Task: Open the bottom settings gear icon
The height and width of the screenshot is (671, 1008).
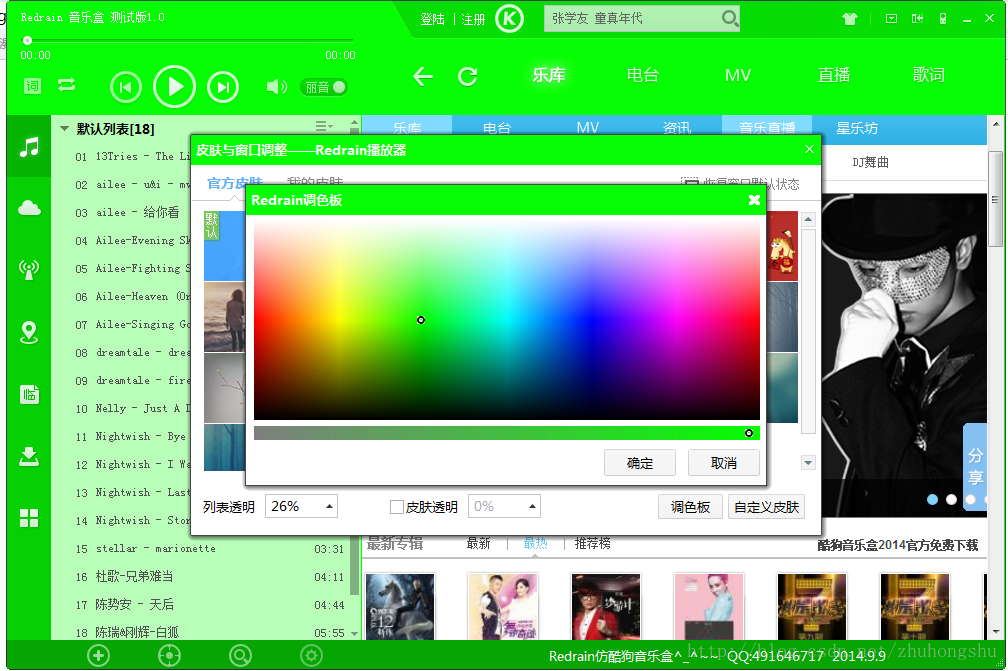Action: pyautogui.click(x=311, y=656)
